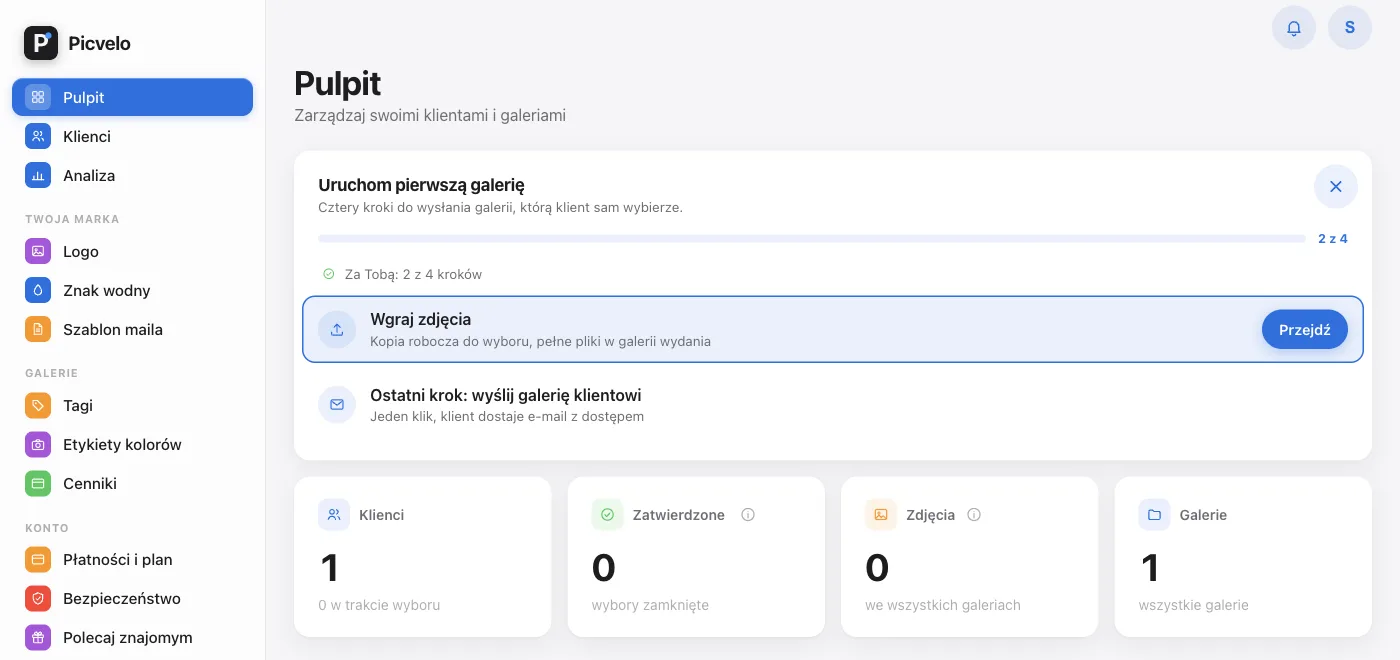Click the Bezpieczeństwo shield icon

tap(38, 599)
